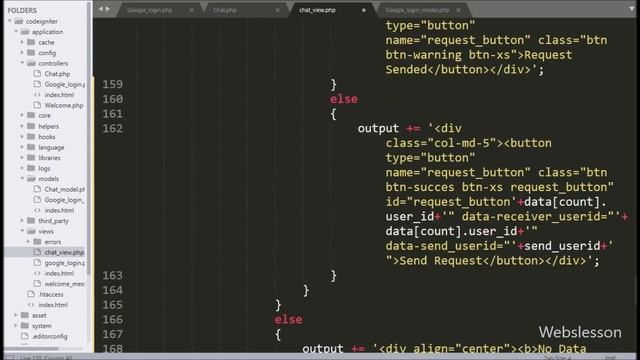
Task: Click the libraries folder icon
Action: coord(31,158)
